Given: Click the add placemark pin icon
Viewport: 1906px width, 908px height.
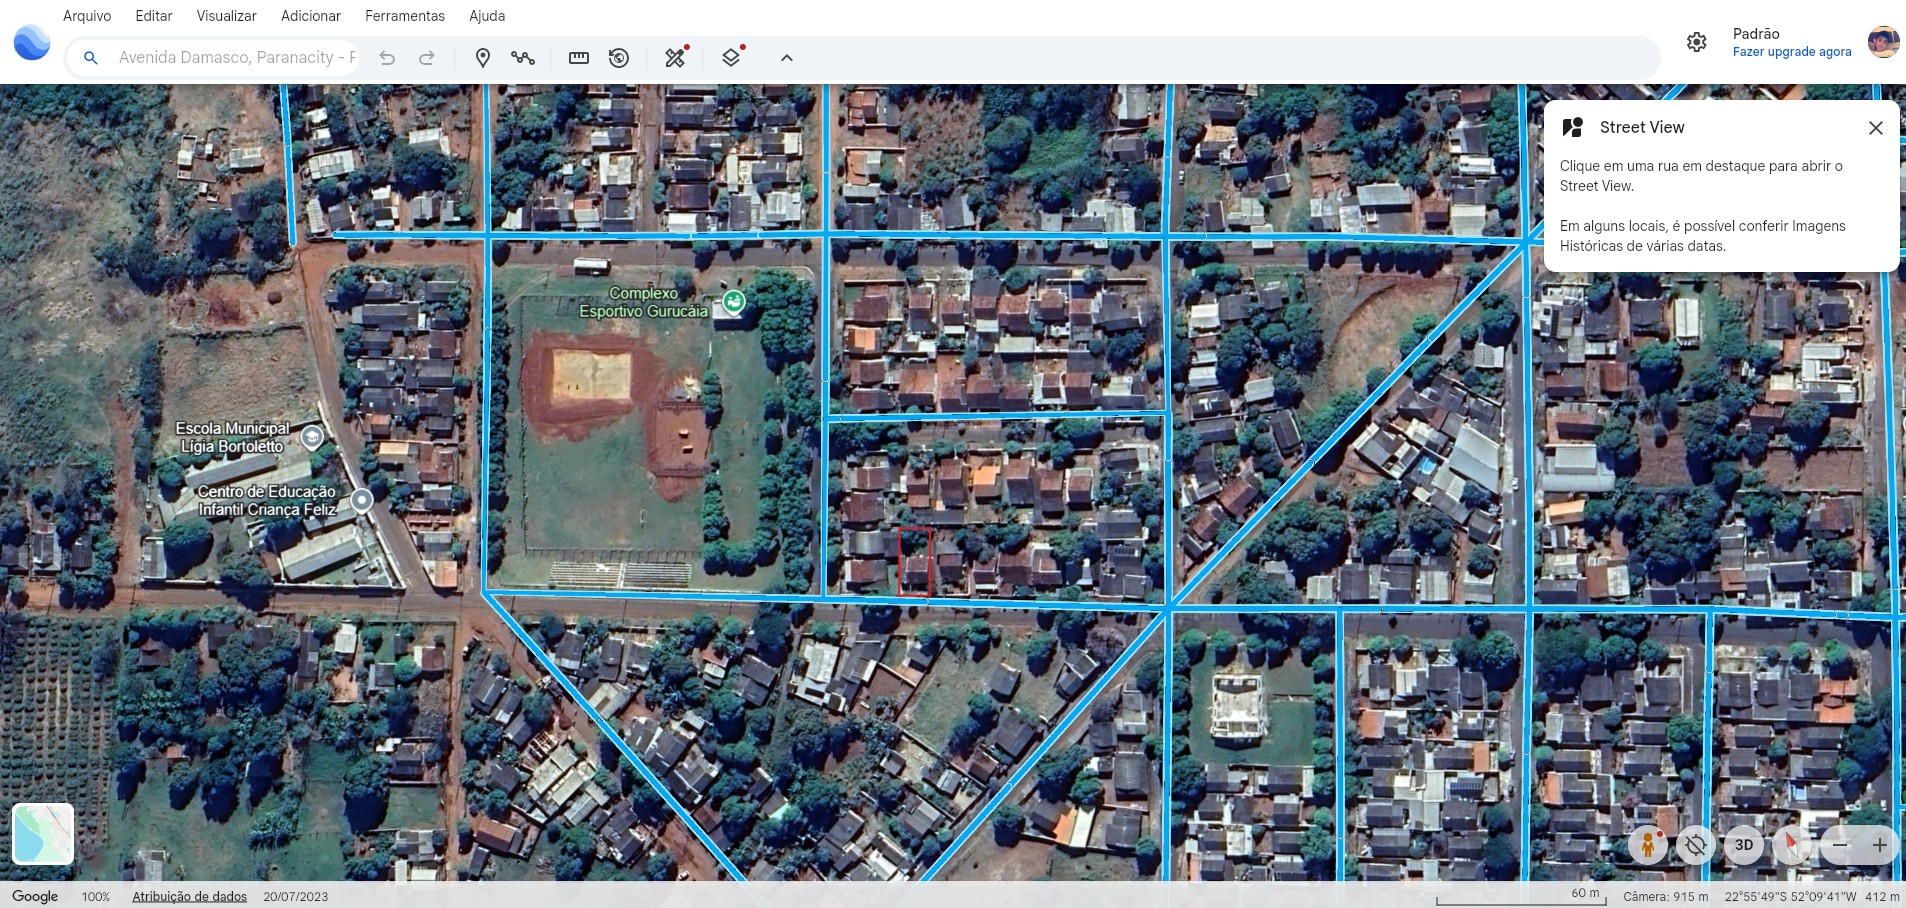Looking at the screenshot, I should [x=482, y=58].
